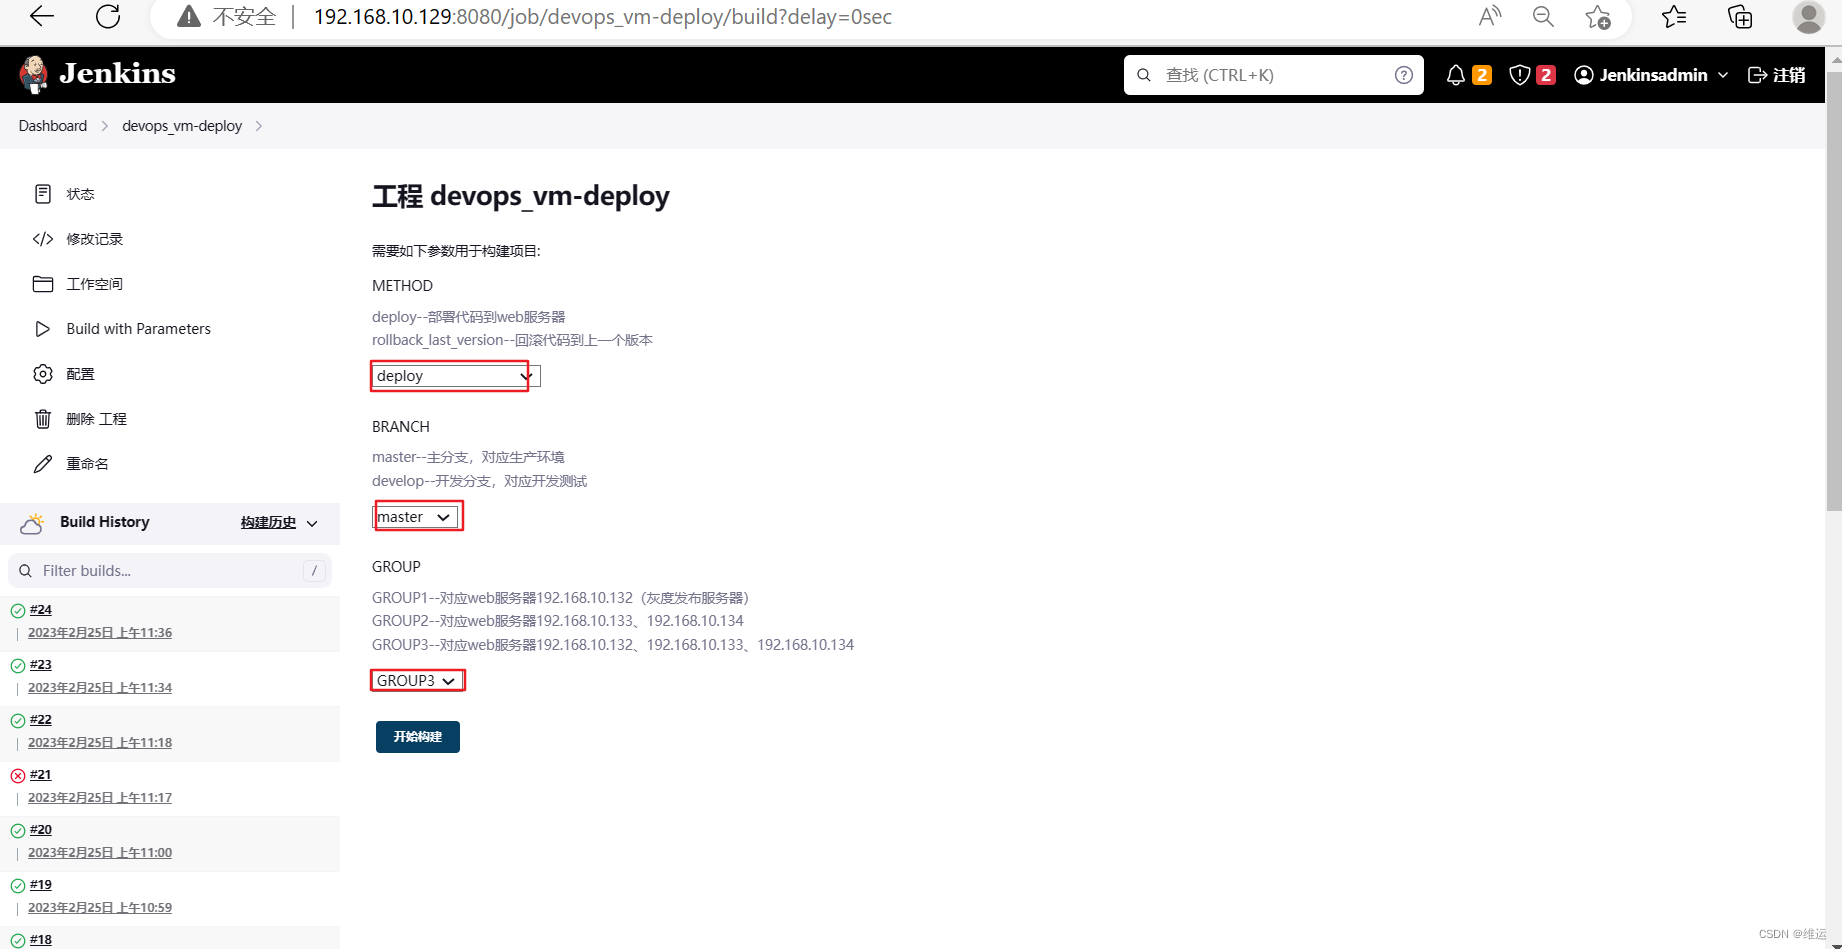Open build #23 link
This screenshot has height=949, width=1842.
[41, 665]
